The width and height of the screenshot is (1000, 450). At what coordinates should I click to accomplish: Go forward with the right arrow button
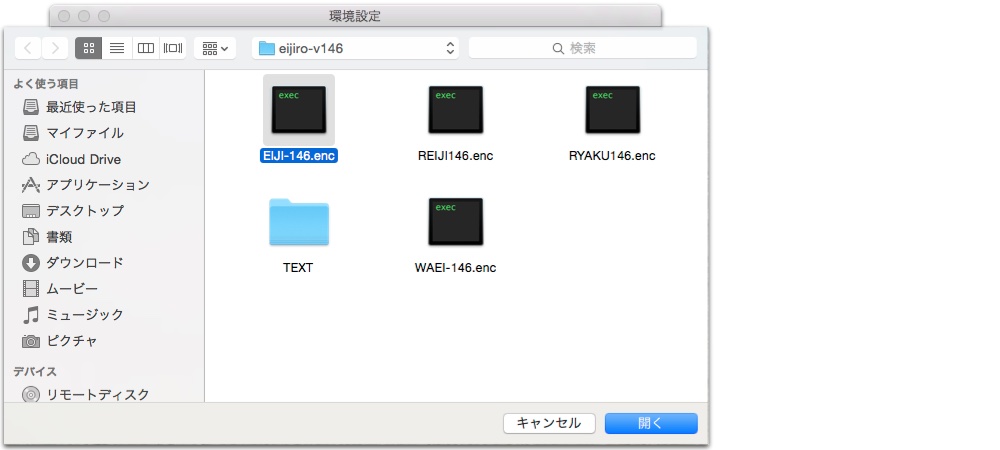[x=55, y=48]
